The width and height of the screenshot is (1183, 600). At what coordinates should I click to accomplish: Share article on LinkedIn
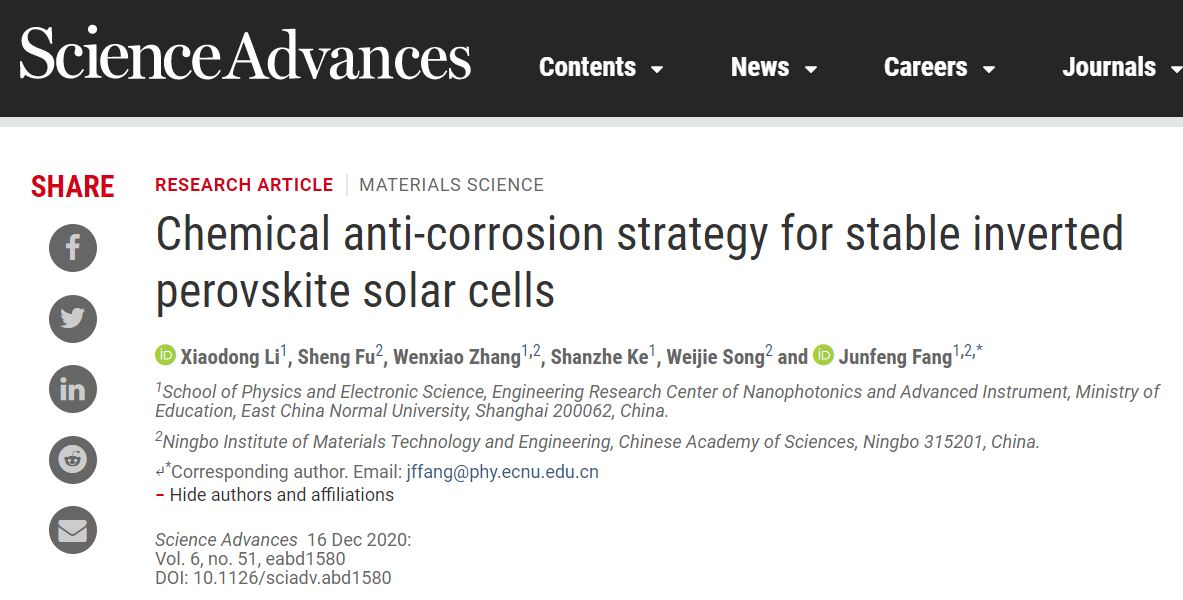tap(73, 390)
